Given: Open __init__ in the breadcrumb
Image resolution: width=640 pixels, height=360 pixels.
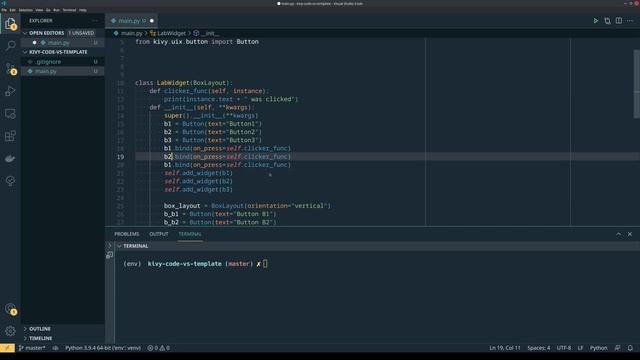Looking at the screenshot, I should click(206, 33).
